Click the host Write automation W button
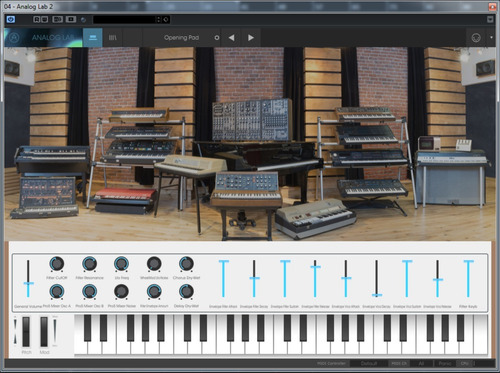Screen dimensions: 500x373 coord(44,20)
